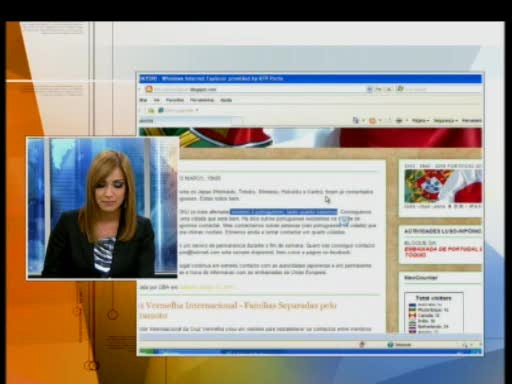512x384 pixels.
Task: Open the Ajuda menu
Action: pyautogui.click(x=226, y=100)
